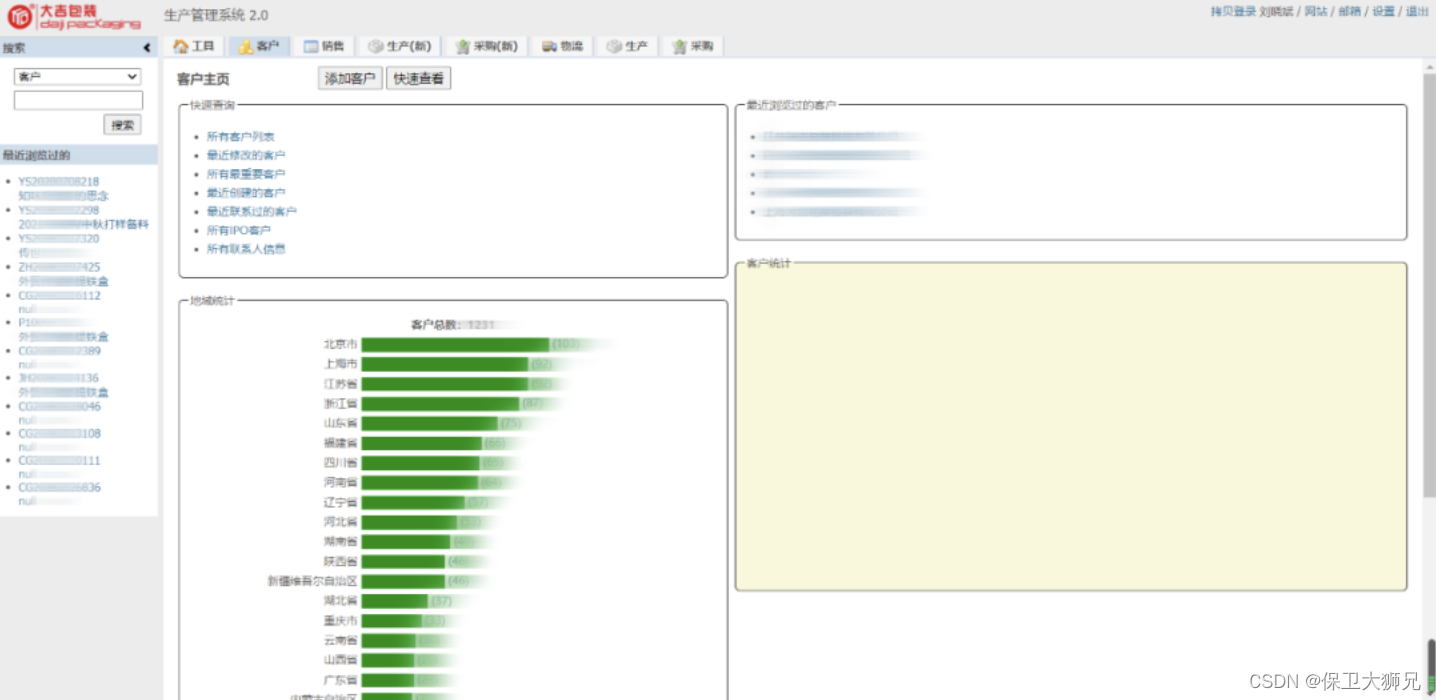Screen dimensions: 1436x700
Task: Click the 搜索 button in the sidebar
Action: coord(122,125)
